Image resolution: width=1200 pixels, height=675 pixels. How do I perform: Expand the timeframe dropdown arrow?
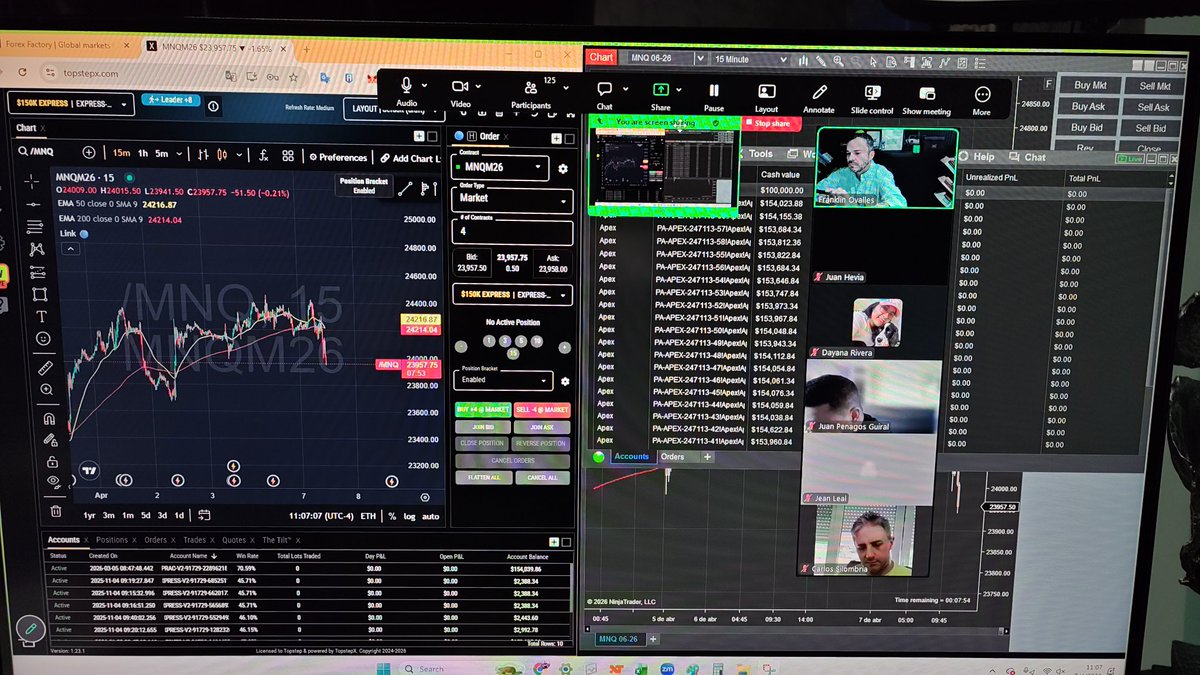point(180,154)
